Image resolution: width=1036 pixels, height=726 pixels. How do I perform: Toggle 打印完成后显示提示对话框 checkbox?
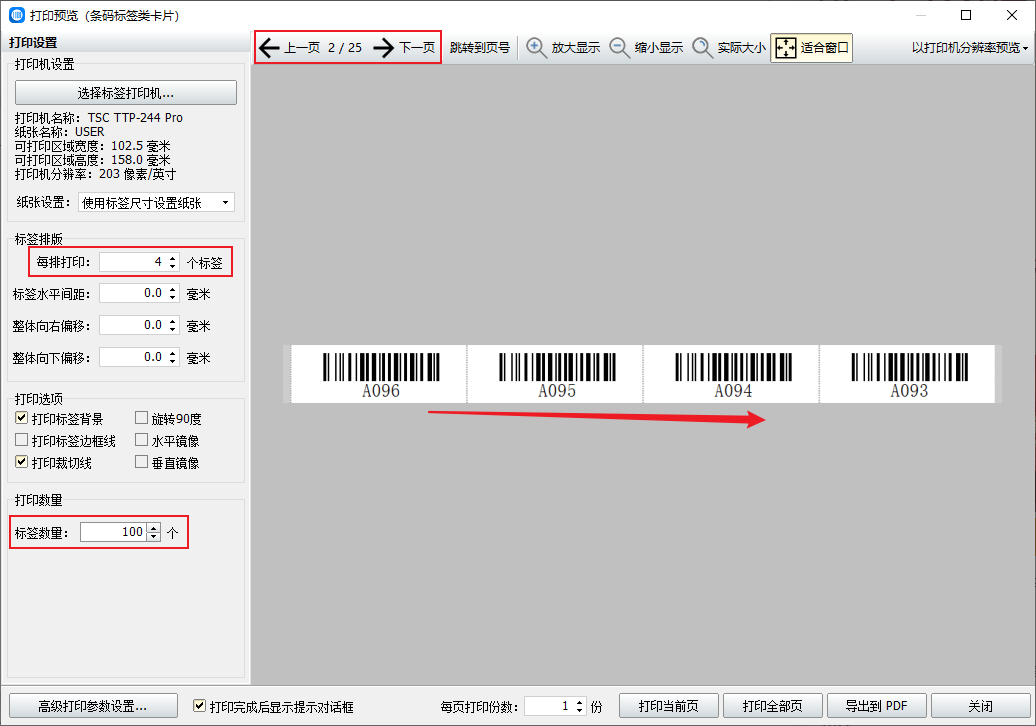click(199, 706)
